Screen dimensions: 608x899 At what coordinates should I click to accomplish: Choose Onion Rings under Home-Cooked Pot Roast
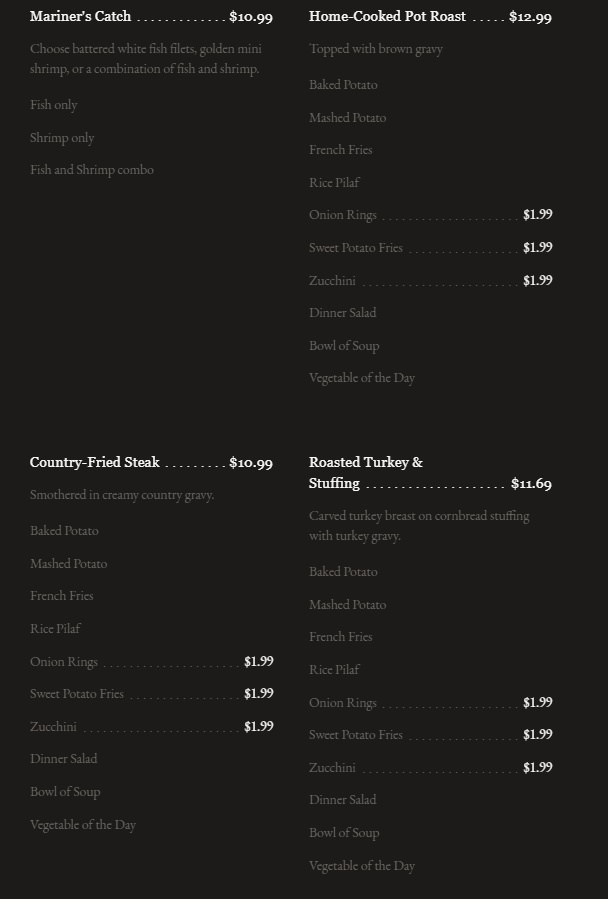343,215
